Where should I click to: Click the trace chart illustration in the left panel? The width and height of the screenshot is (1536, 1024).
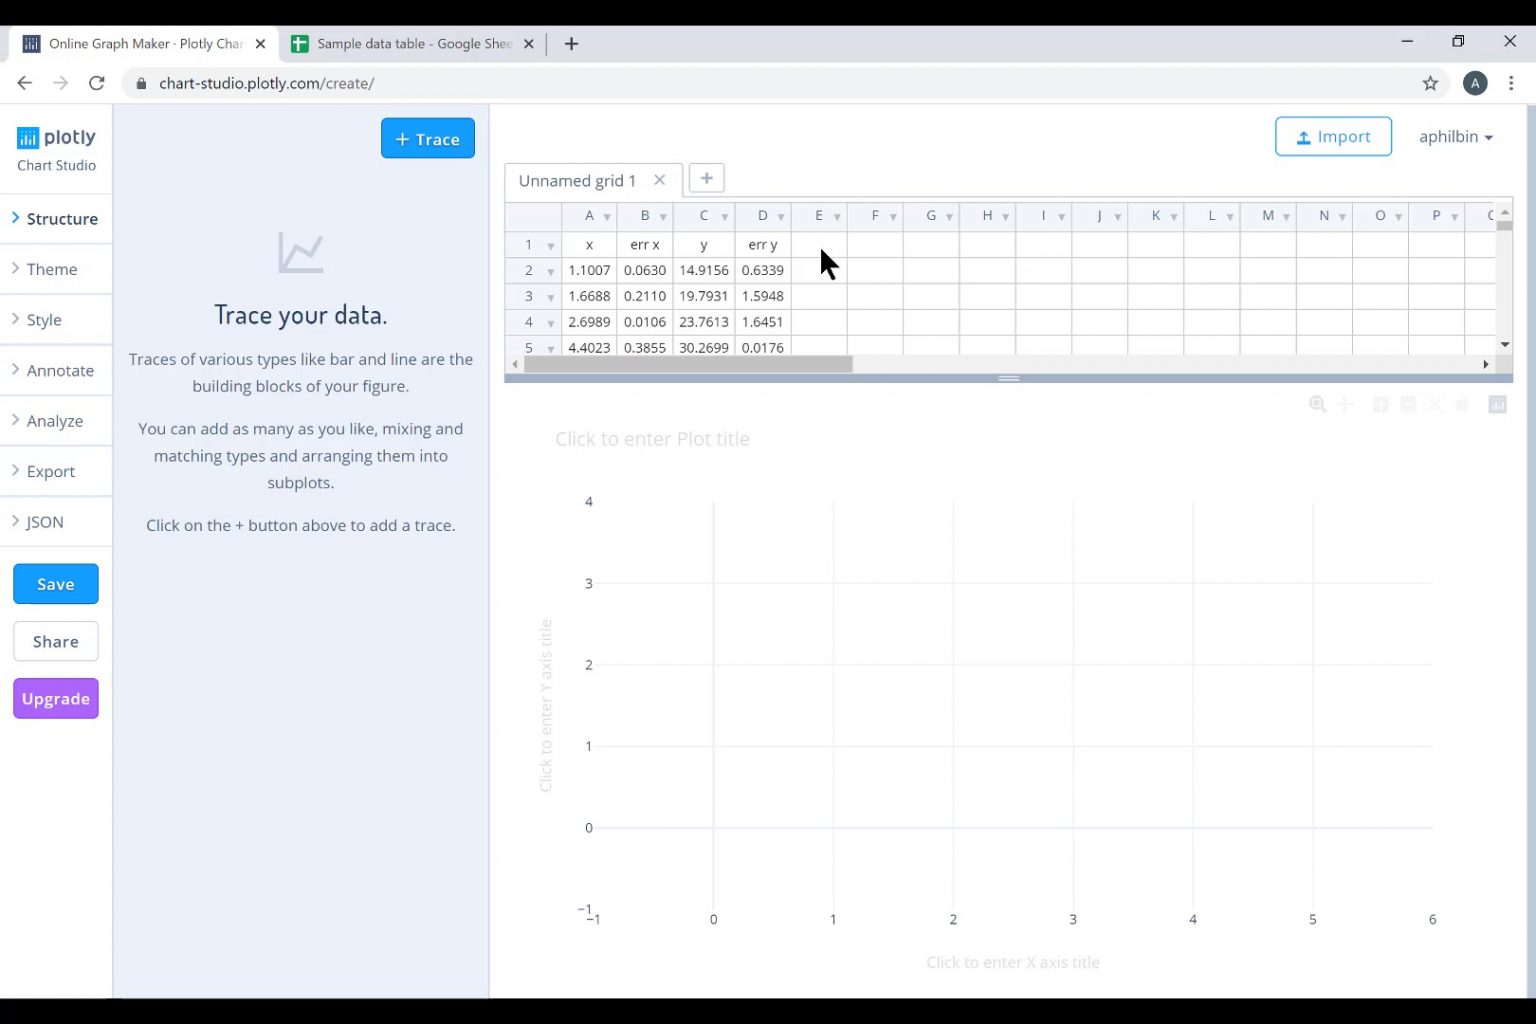tap(300, 253)
